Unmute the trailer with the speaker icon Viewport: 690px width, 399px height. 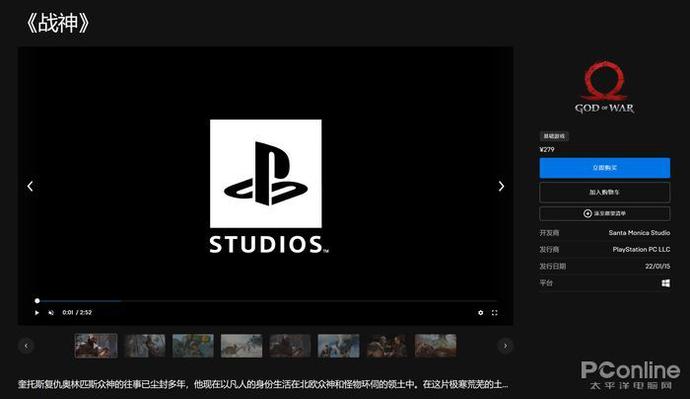pyautogui.click(x=51, y=313)
